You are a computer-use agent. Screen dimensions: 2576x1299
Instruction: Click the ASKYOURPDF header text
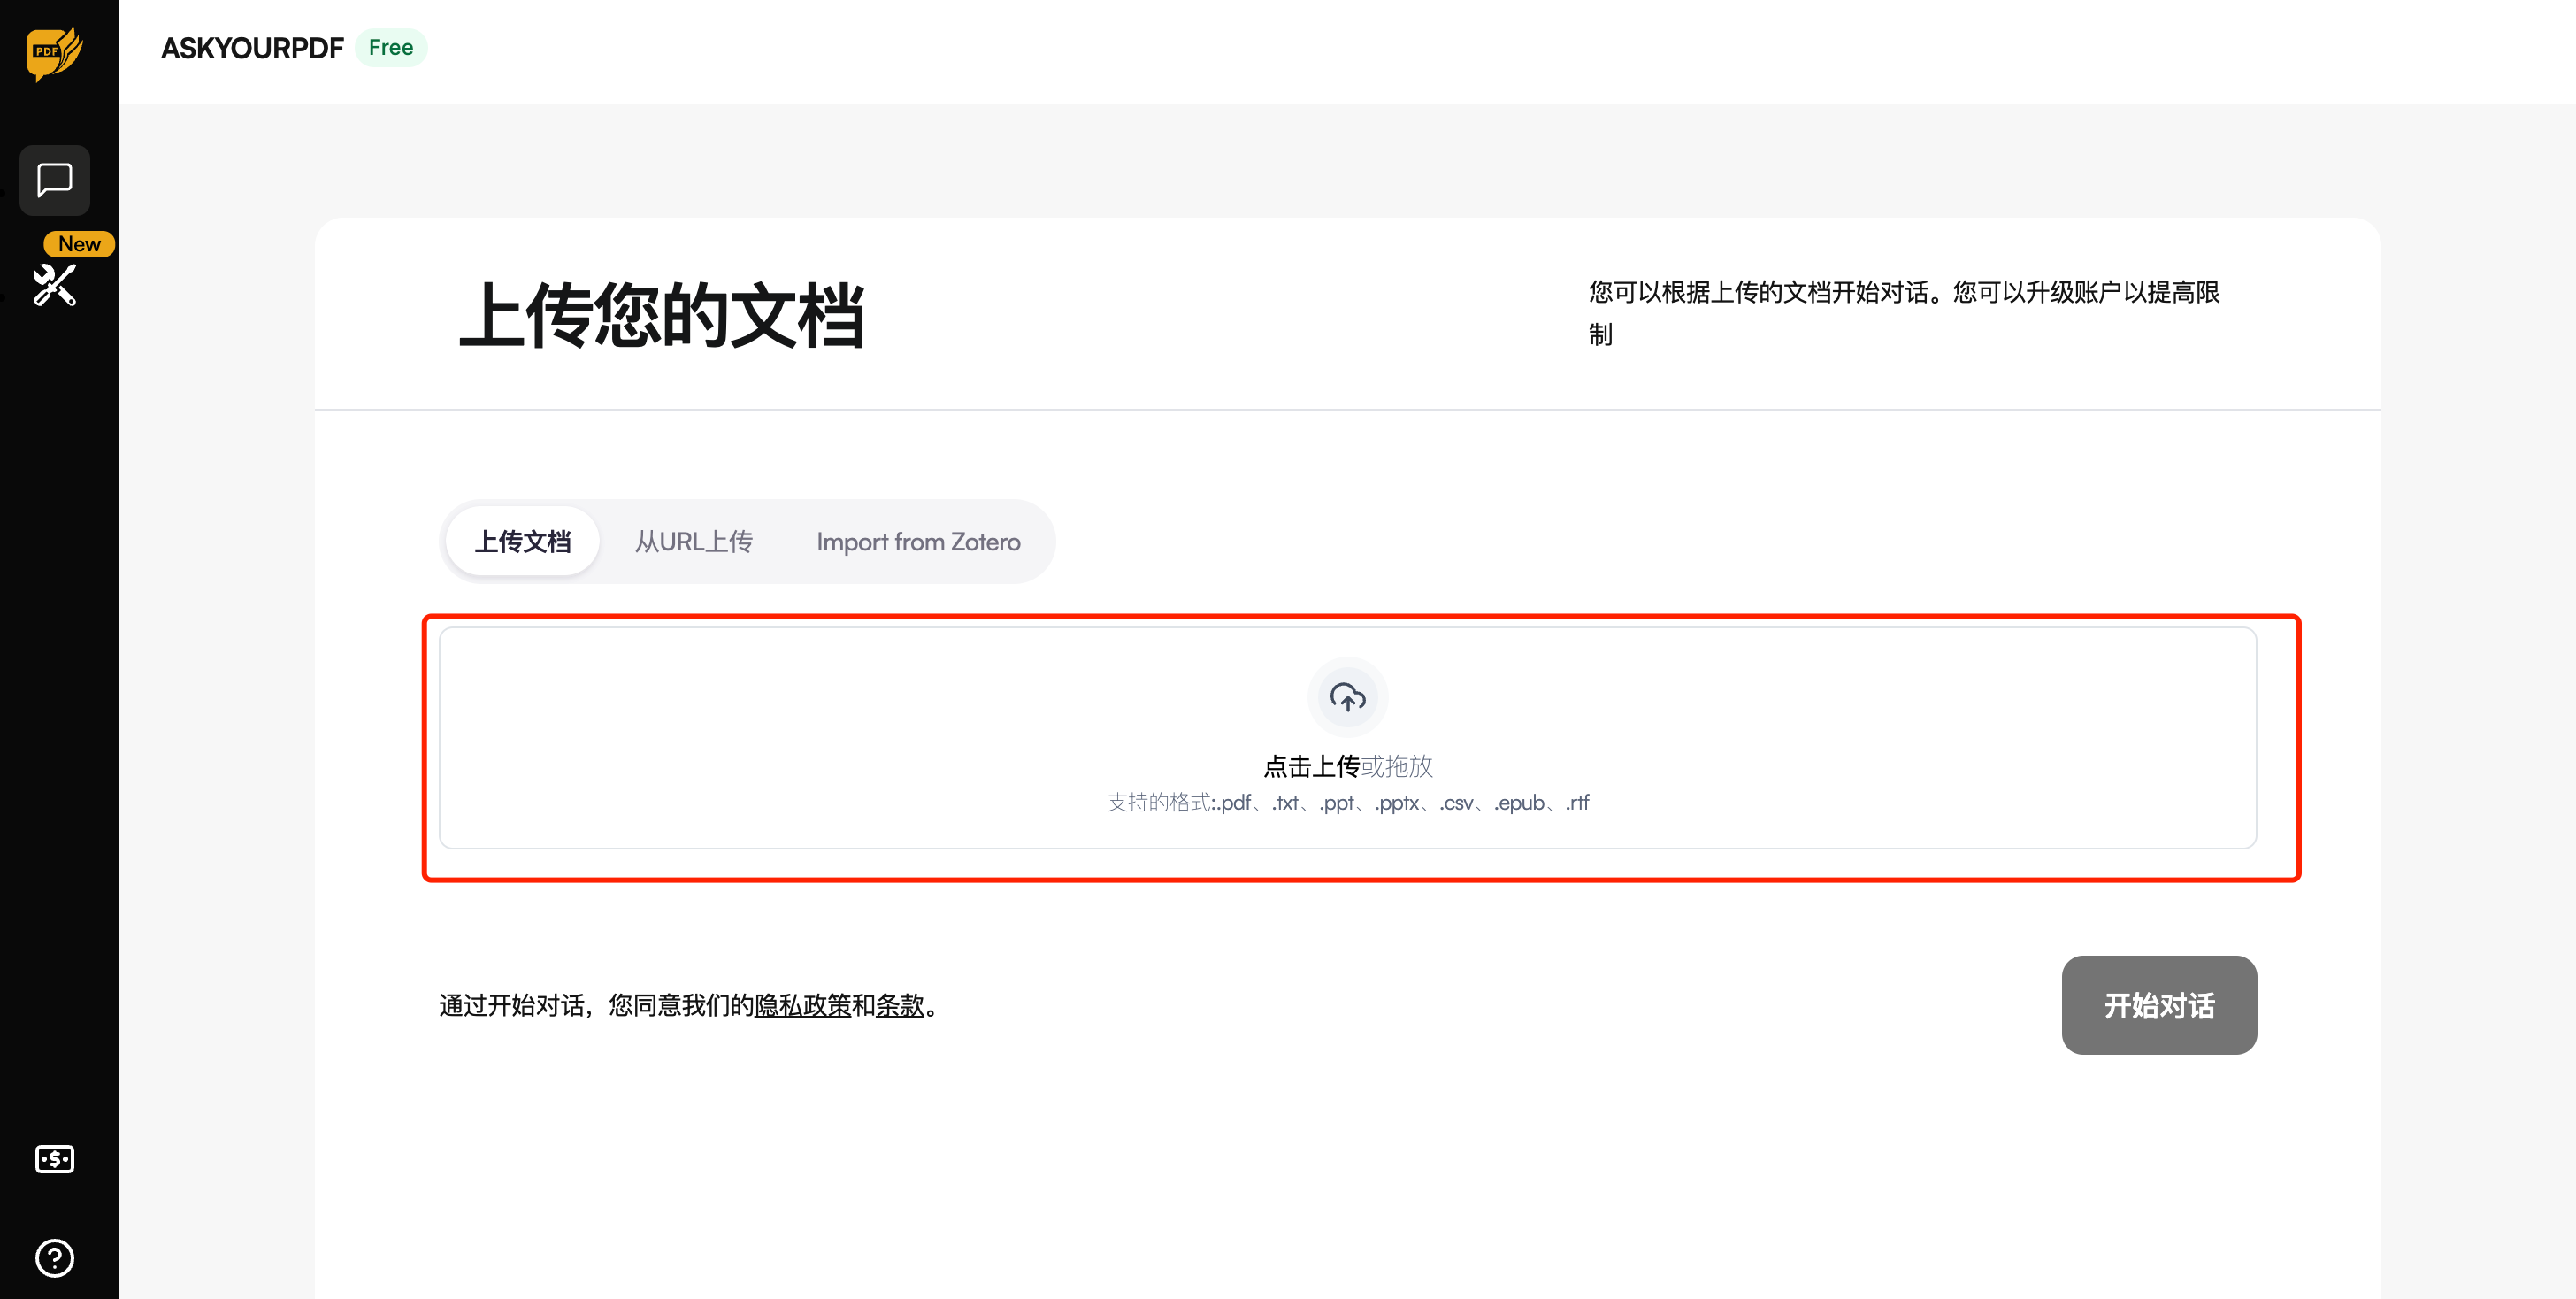252,47
